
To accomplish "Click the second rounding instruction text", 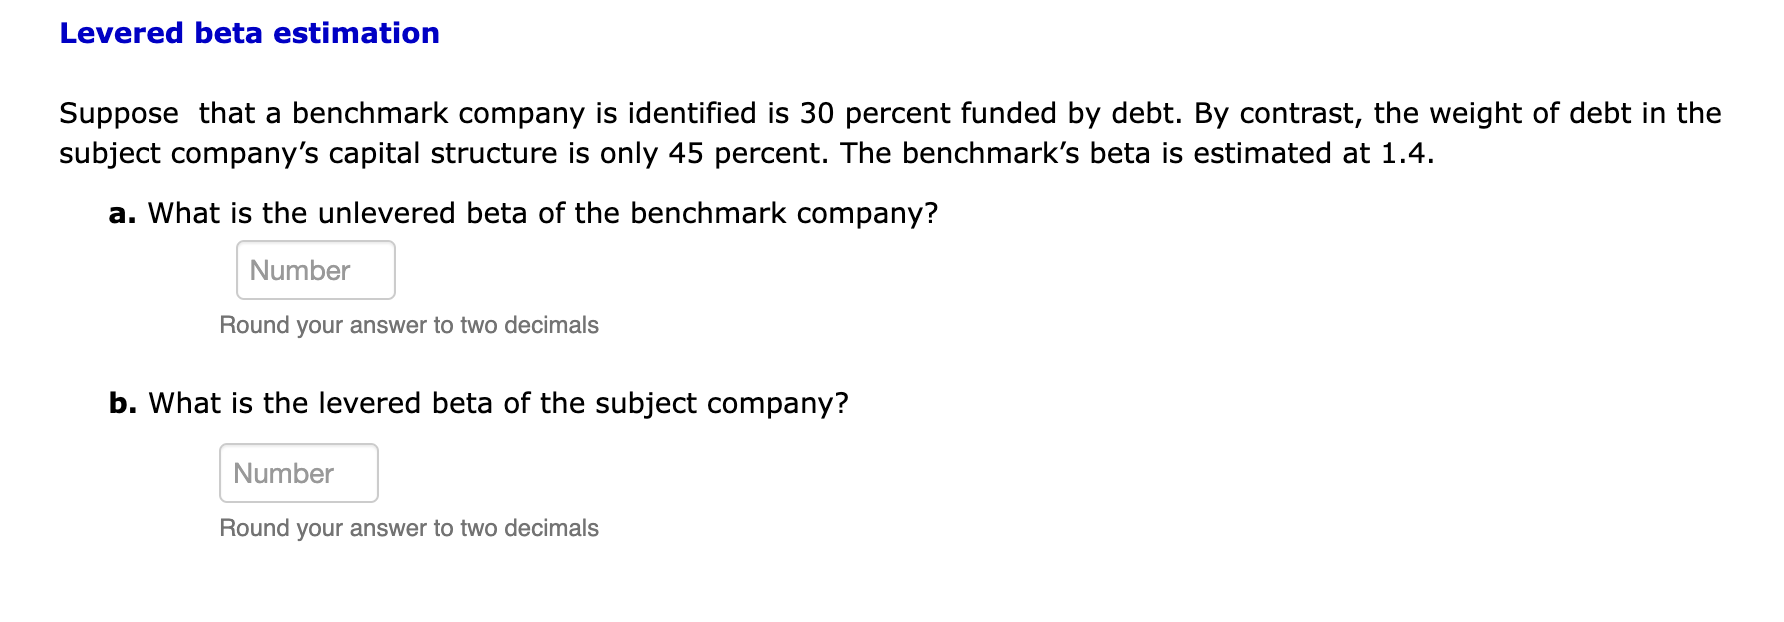I will click(408, 528).
